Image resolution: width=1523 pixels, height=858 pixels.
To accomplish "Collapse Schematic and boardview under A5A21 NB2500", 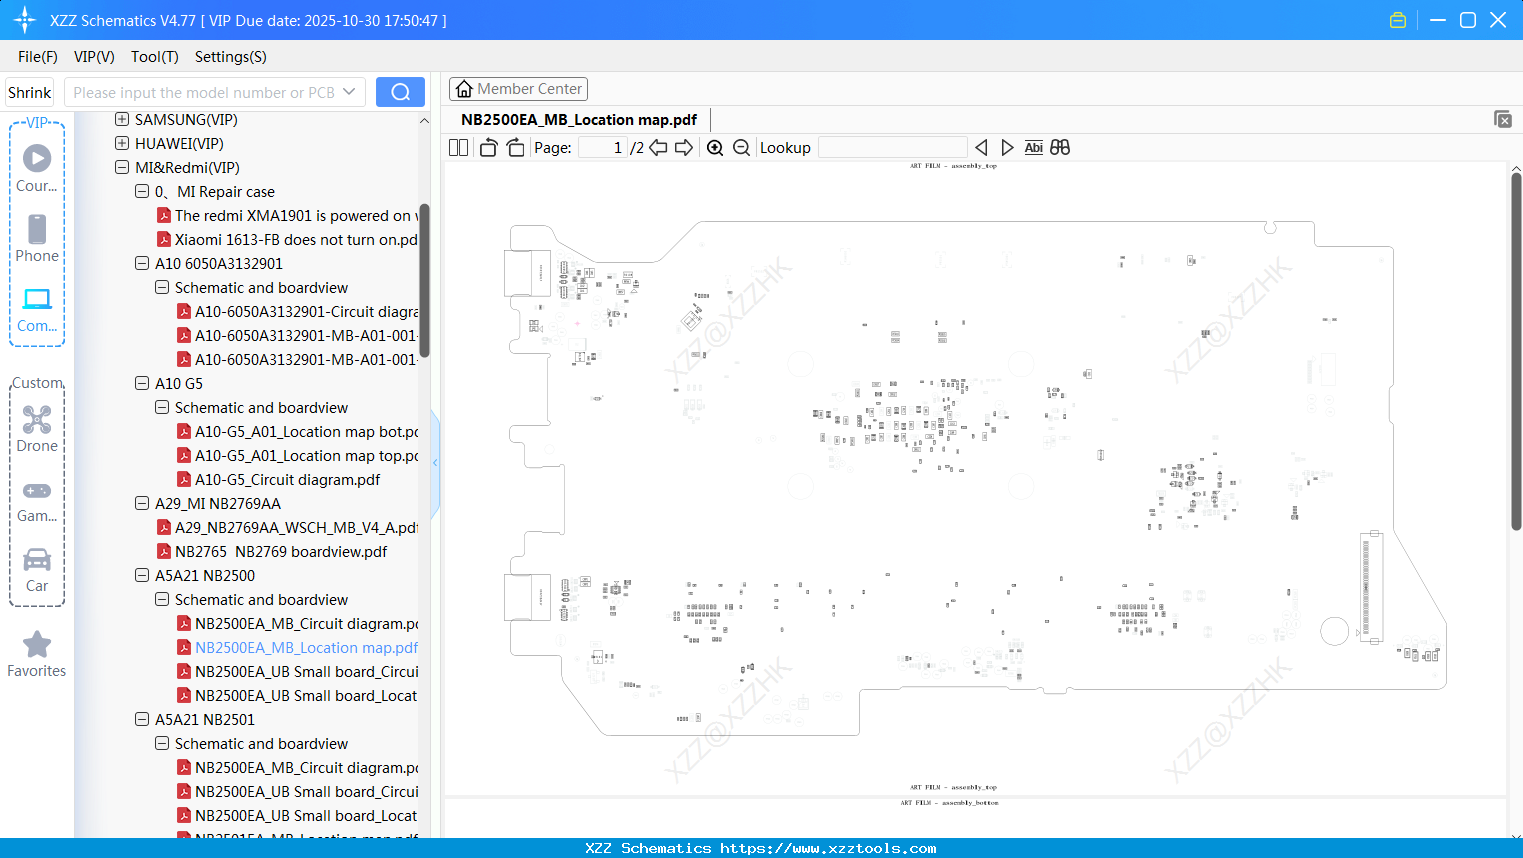I will (x=162, y=600).
